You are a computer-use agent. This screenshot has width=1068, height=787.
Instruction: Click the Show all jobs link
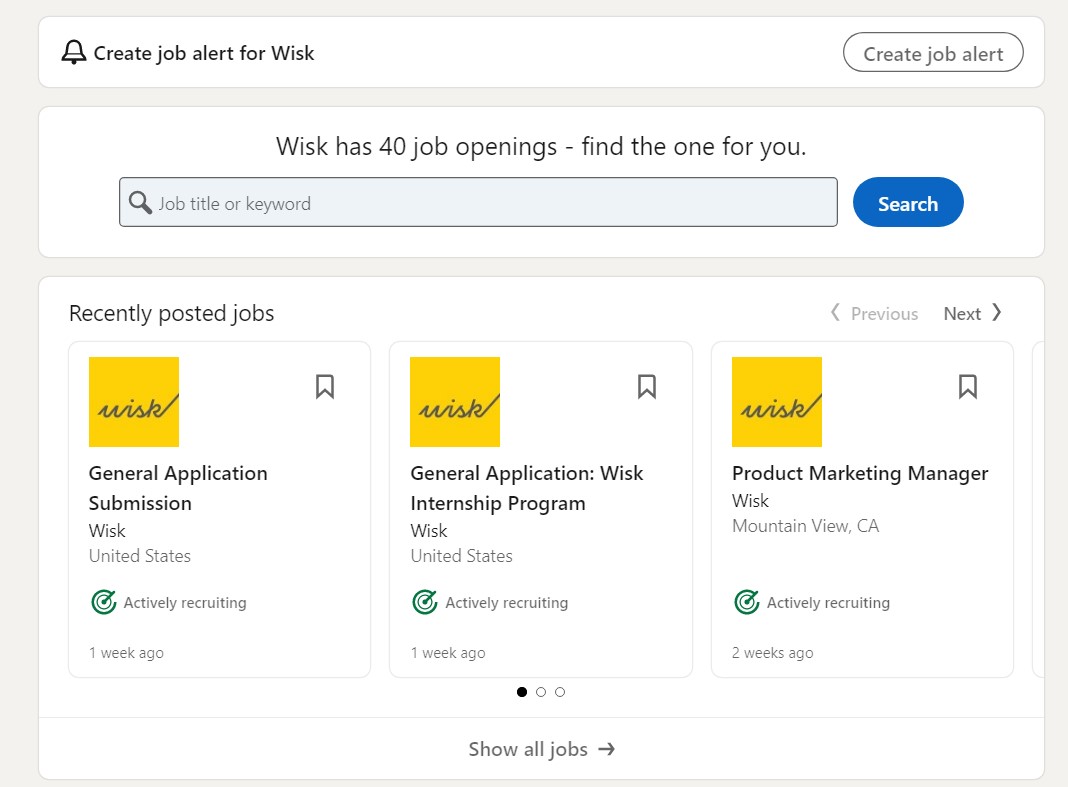(541, 749)
